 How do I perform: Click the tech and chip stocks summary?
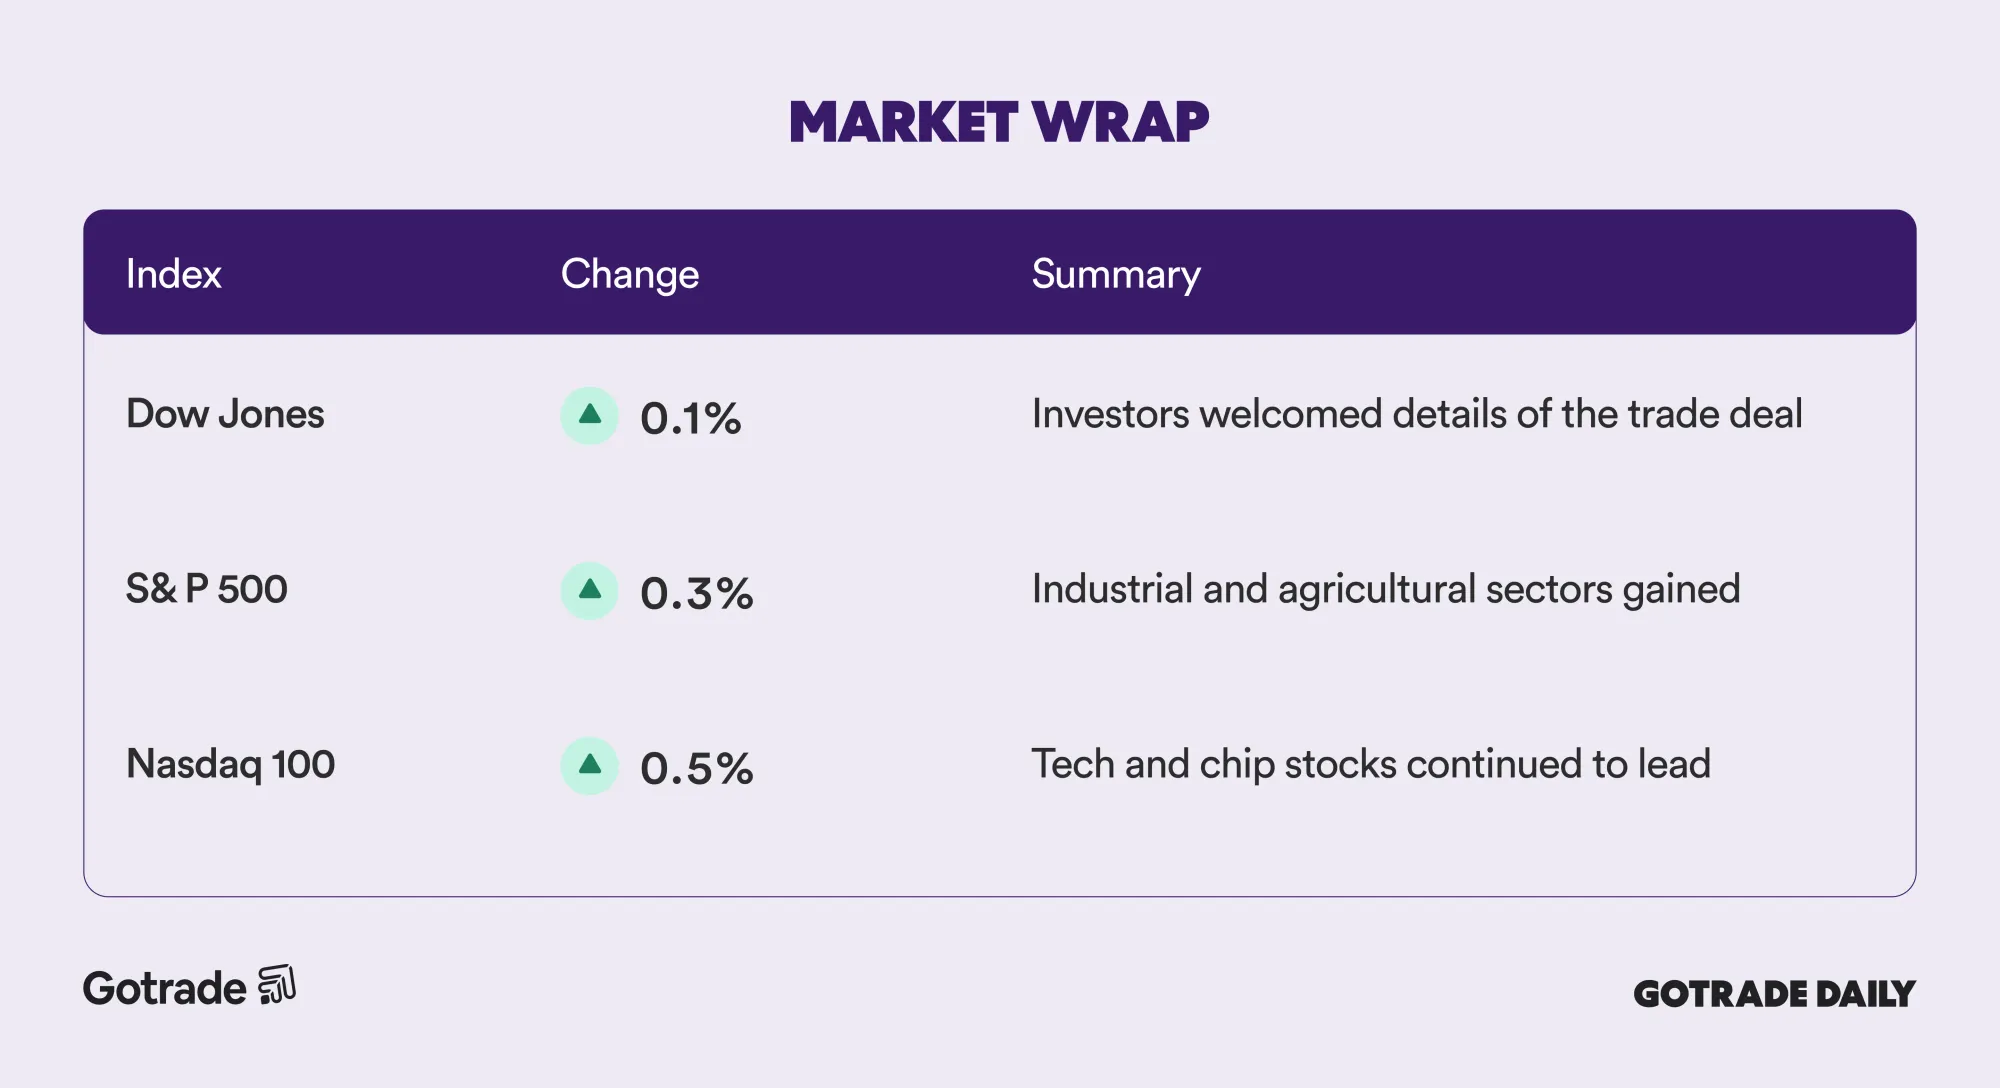pos(1370,764)
